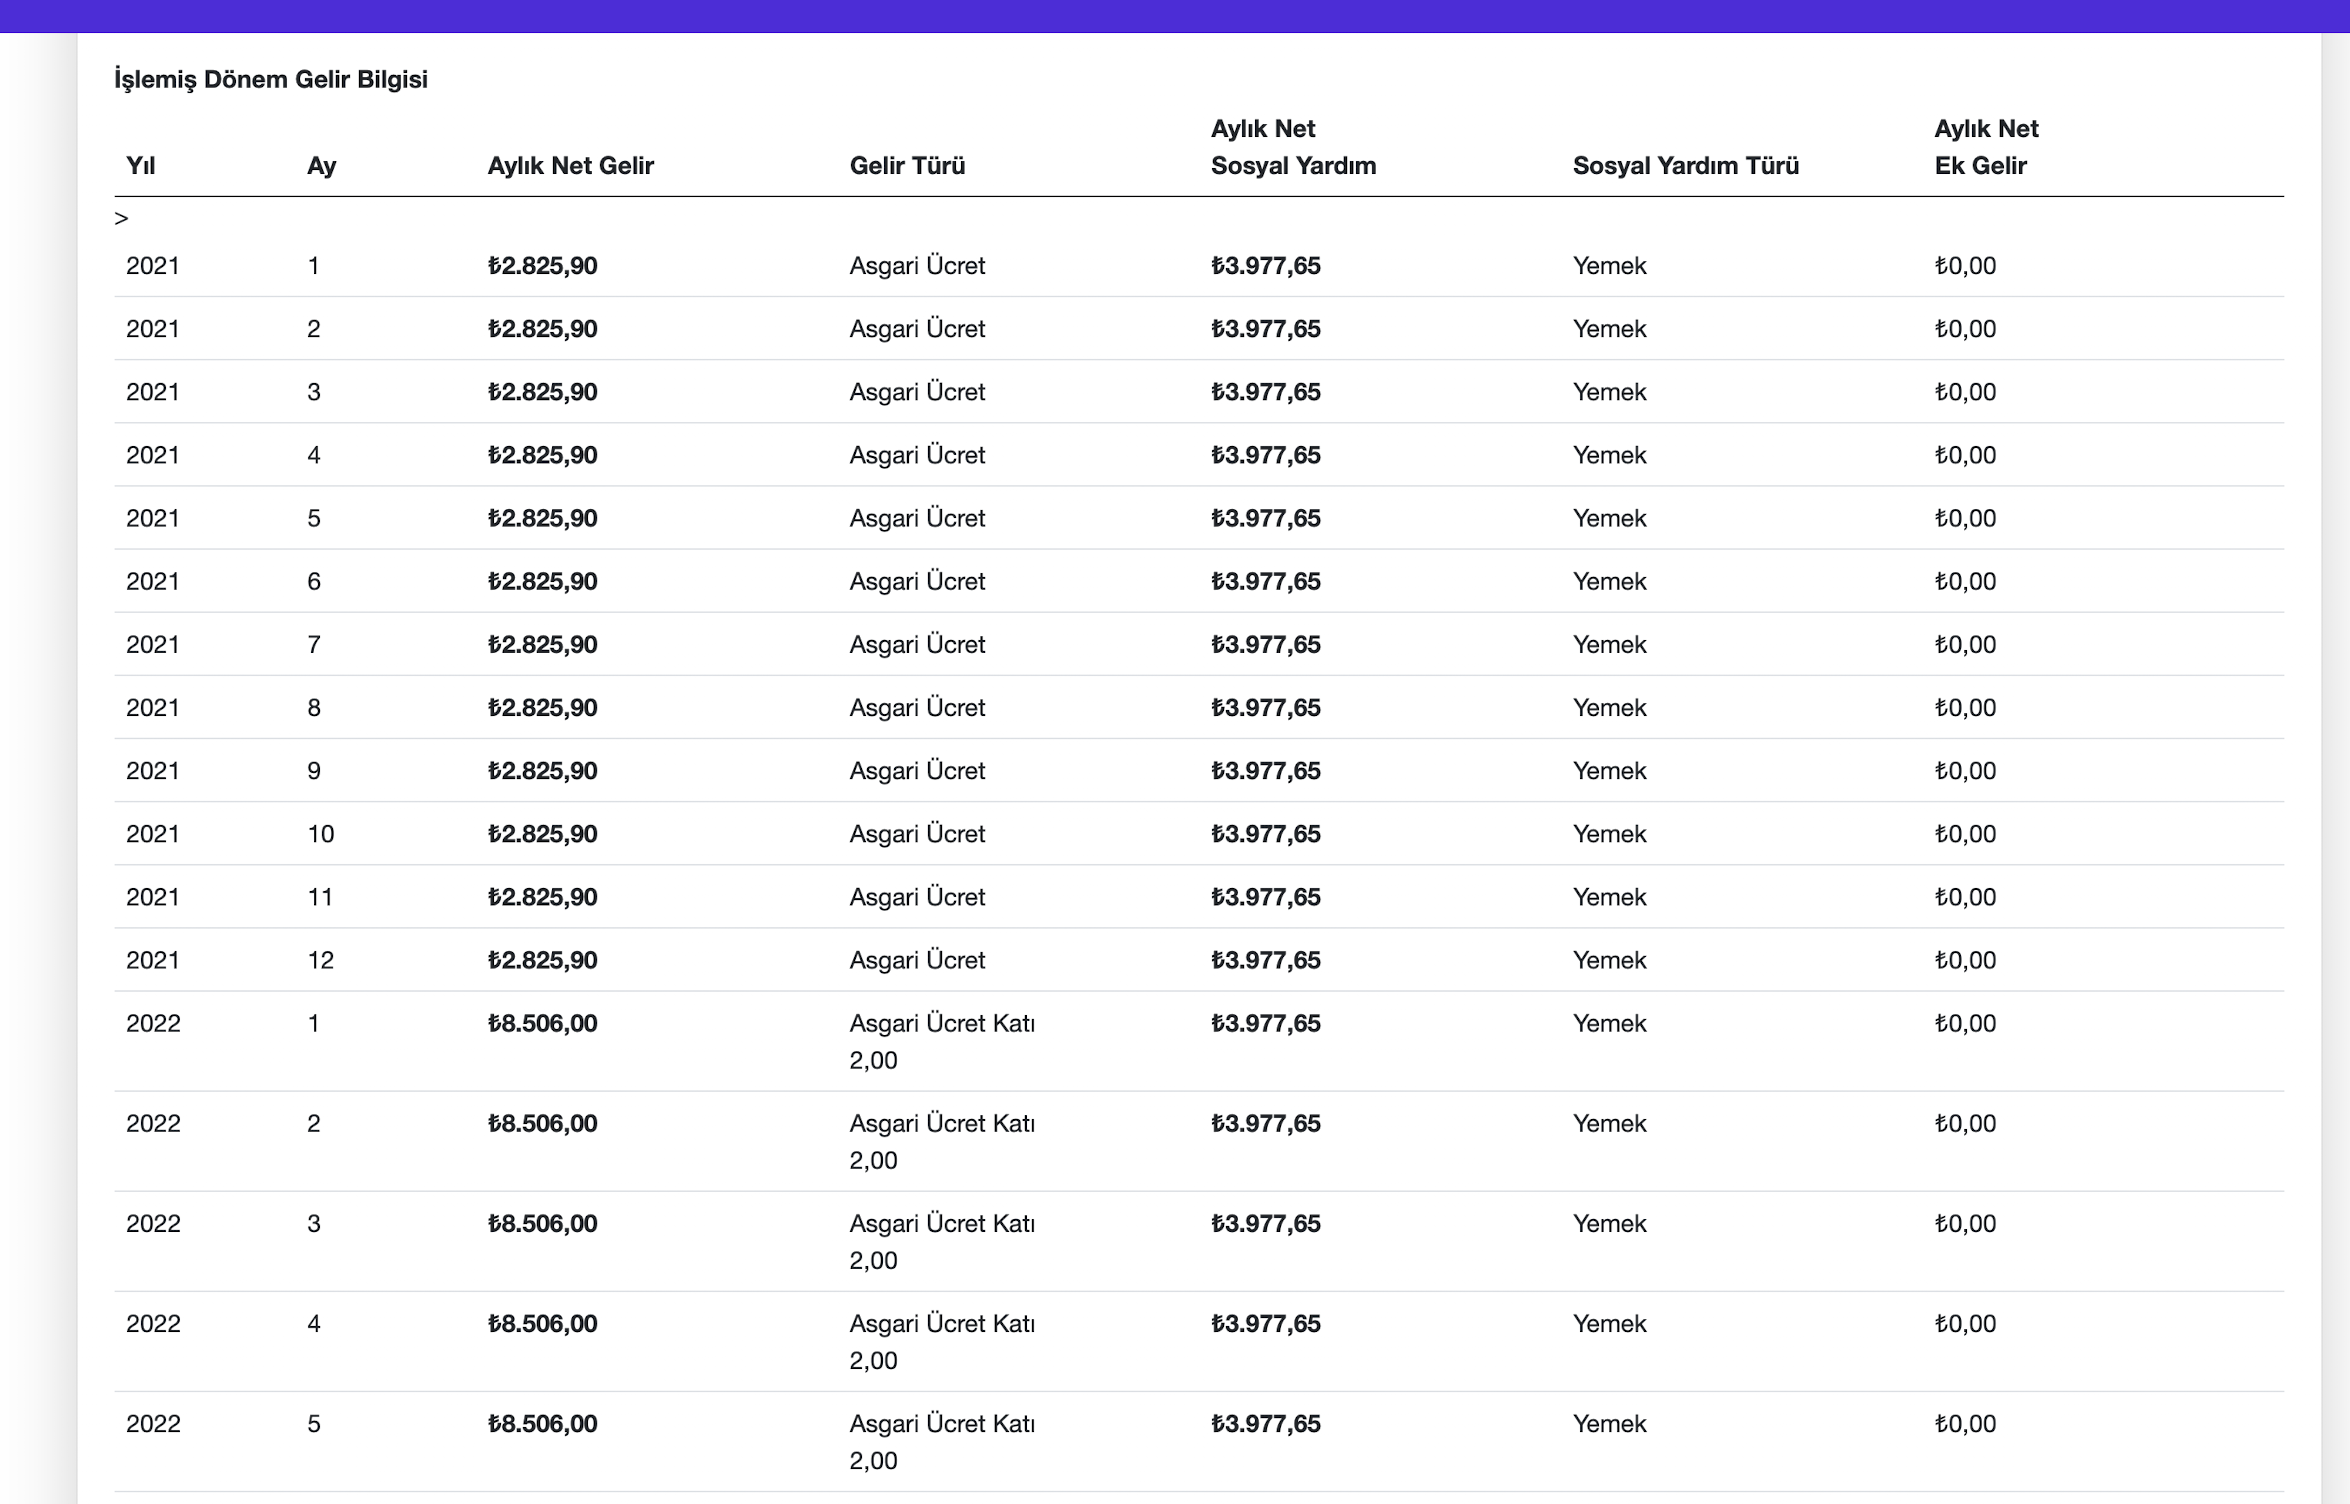Click the 'Gelir Türü' column header
The height and width of the screenshot is (1504, 2350).
[907, 166]
